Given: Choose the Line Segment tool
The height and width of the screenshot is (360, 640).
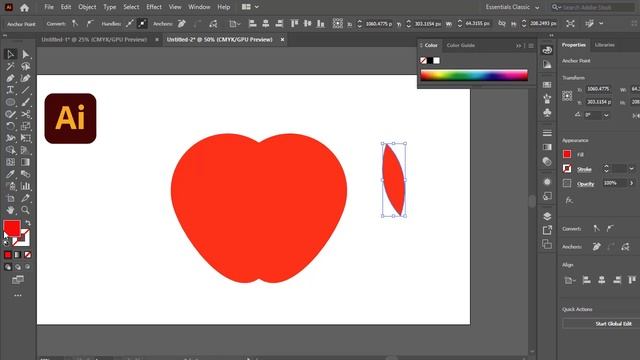Looking at the screenshot, I should 25,90.
